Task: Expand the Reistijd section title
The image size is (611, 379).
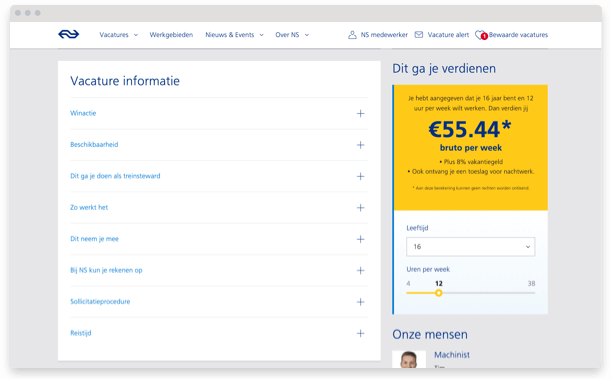Action: (81, 333)
